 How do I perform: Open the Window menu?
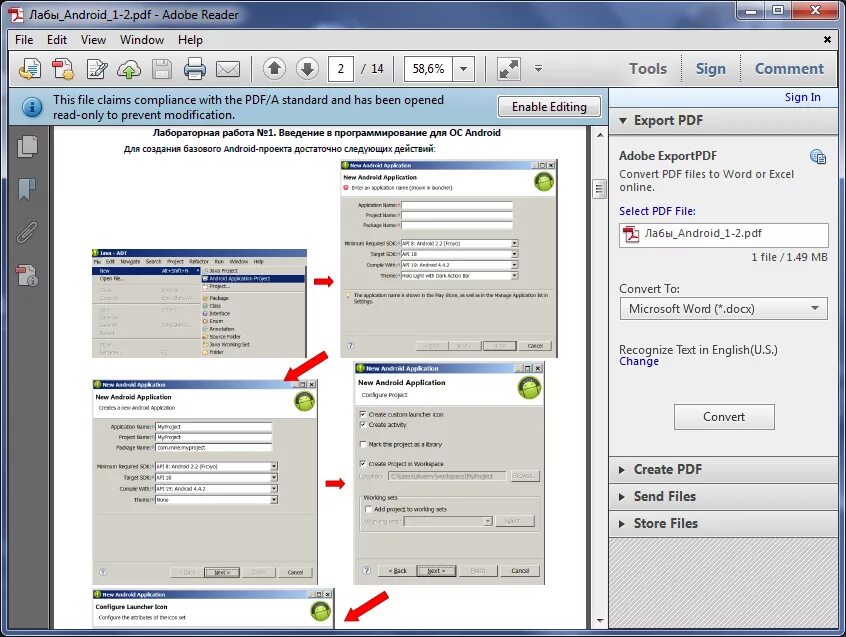(x=142, y=40)
